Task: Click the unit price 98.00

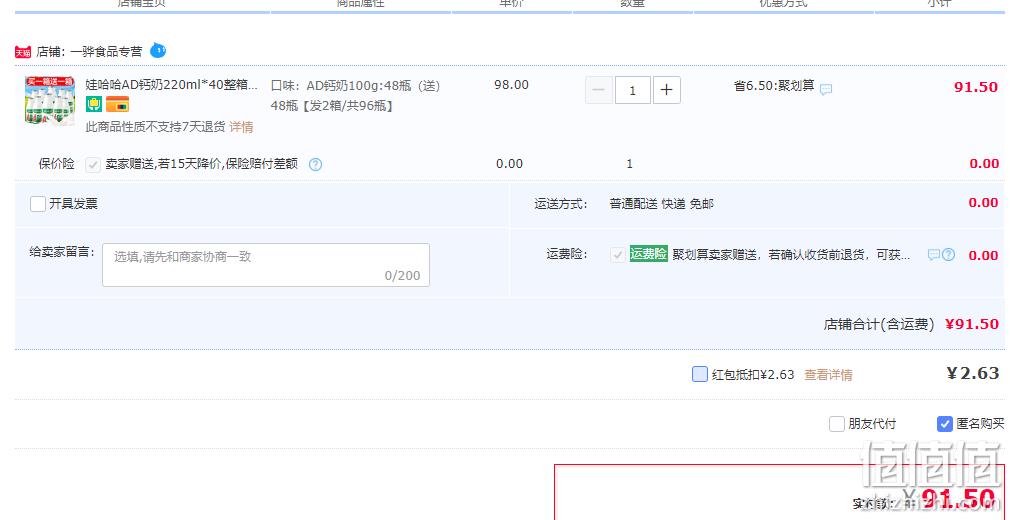Action: (511, 85)
